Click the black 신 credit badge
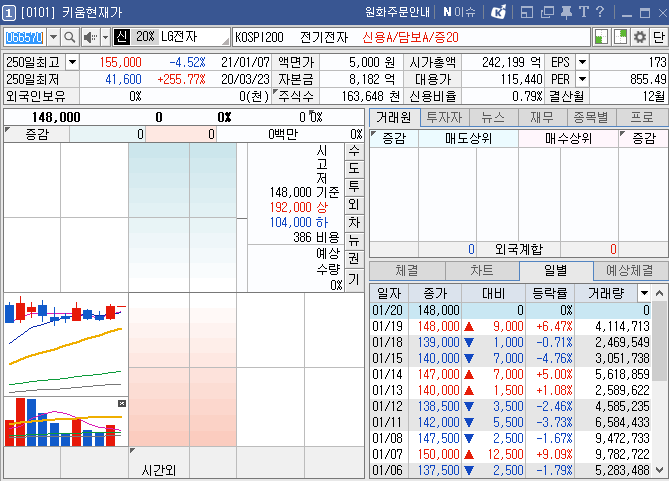 (x=122, y=37)
